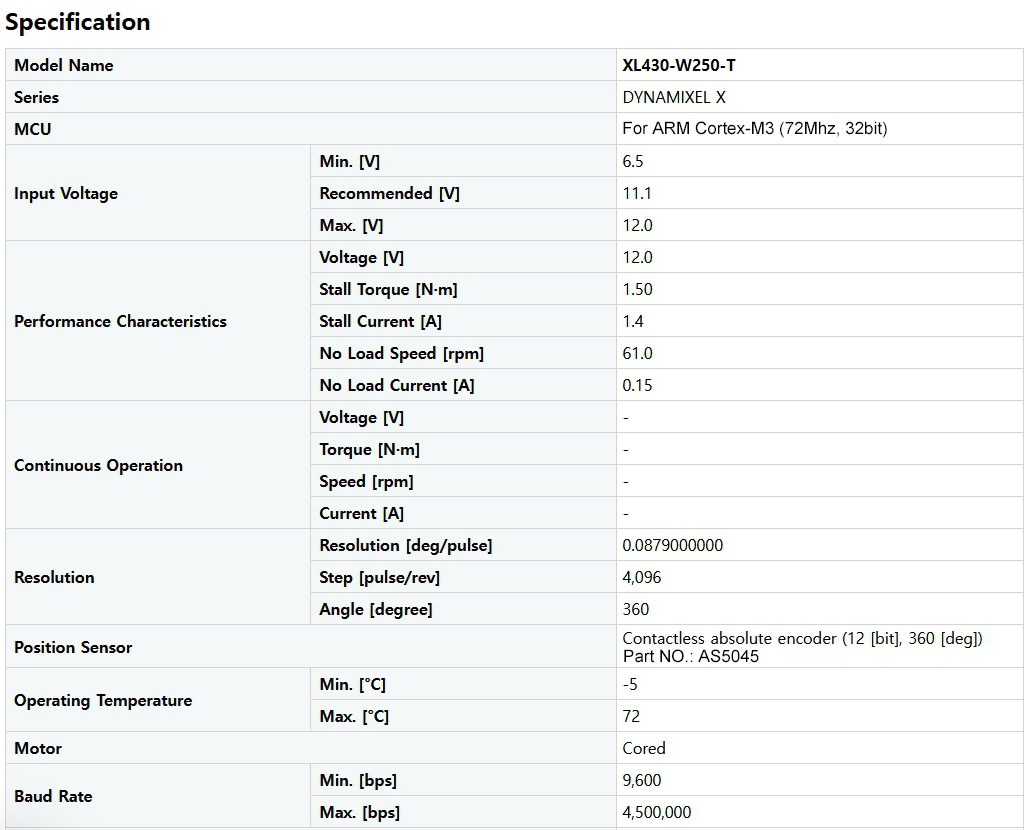The width and height of the screenshot is (1029, 830).
Task: Click the Performance Characteristics row header
Action: pos(120,321)
